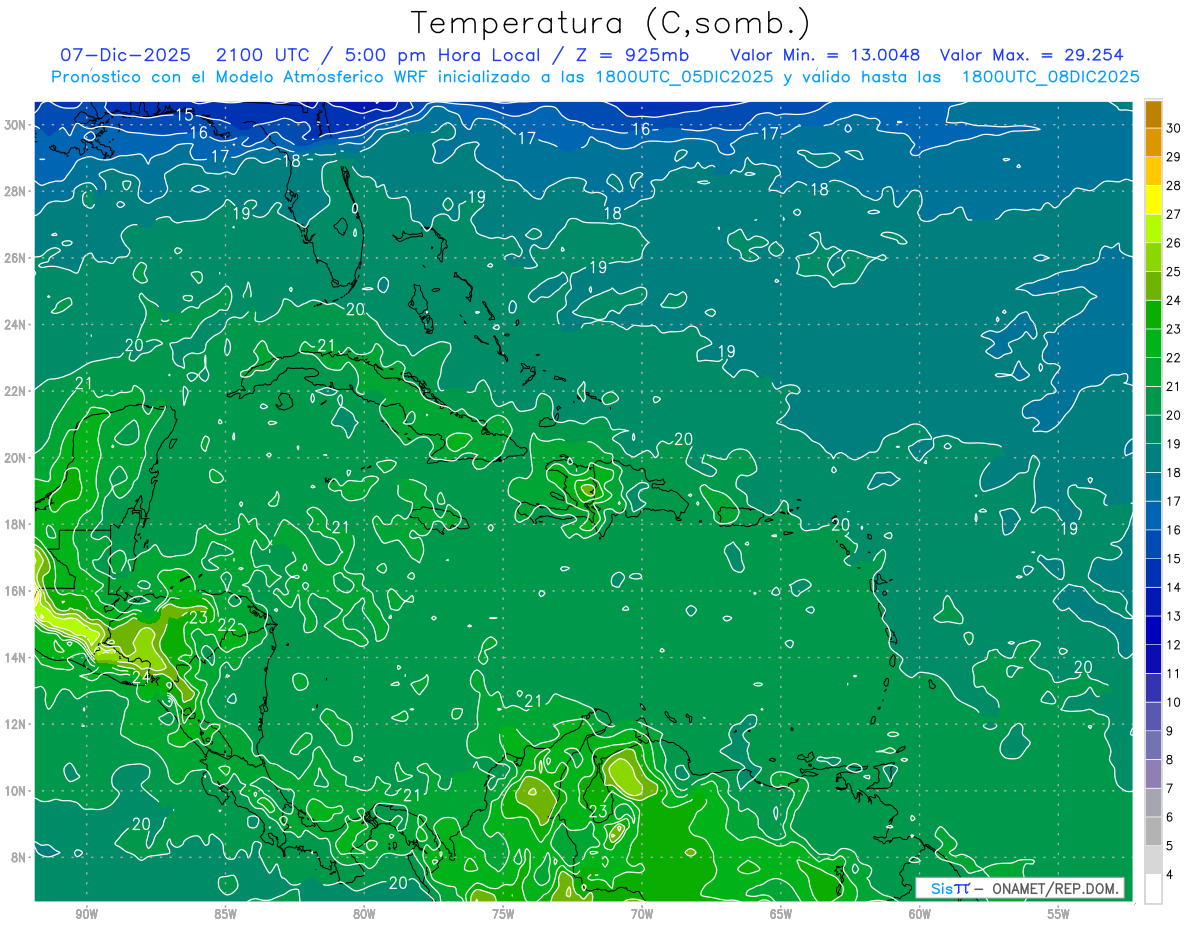This screenshot has height=927, width=1200.
Task: Click the "15" contour label on the map
Action: click(184, 115)
